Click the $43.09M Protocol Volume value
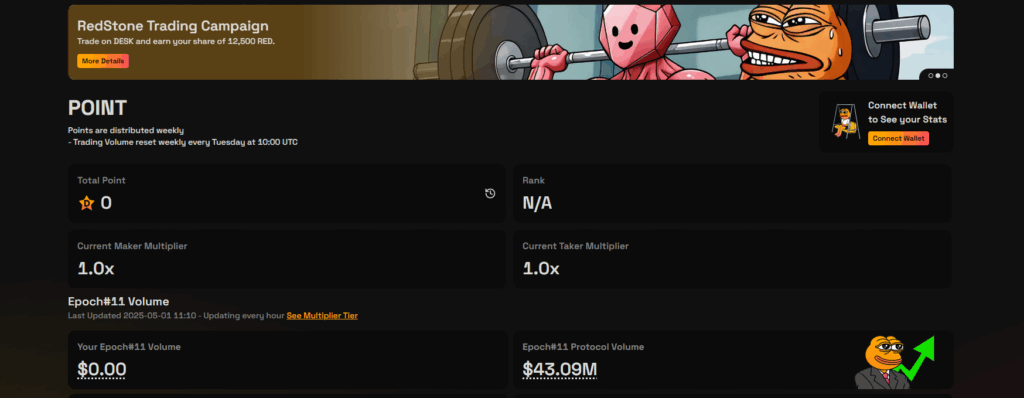Screen dimensions: 1024x398 [560, 370]
